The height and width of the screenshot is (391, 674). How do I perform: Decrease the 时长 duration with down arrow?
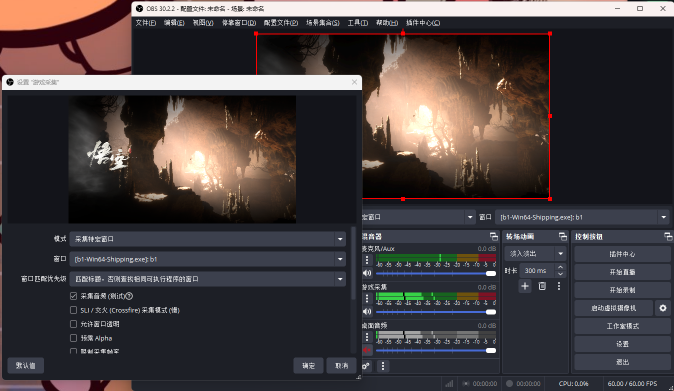[x=560, y=274]
